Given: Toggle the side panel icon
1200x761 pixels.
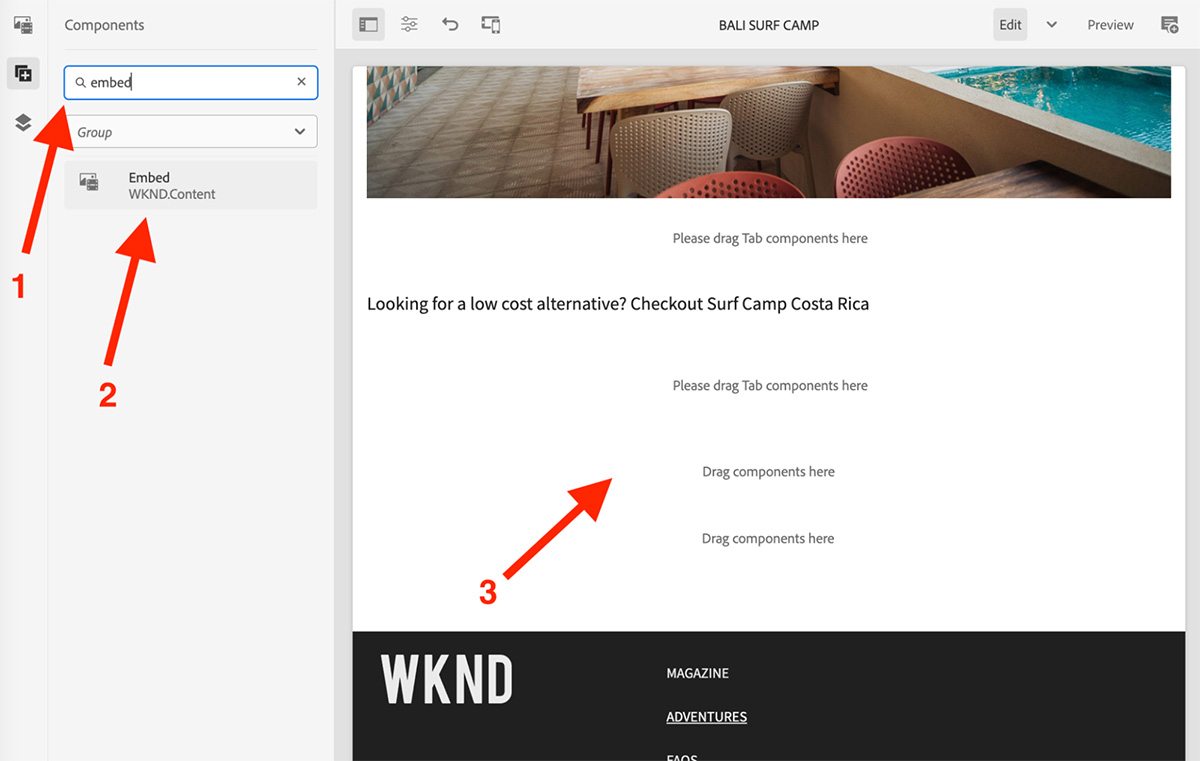Looking at the screenshot, I should tap(368, 25).
